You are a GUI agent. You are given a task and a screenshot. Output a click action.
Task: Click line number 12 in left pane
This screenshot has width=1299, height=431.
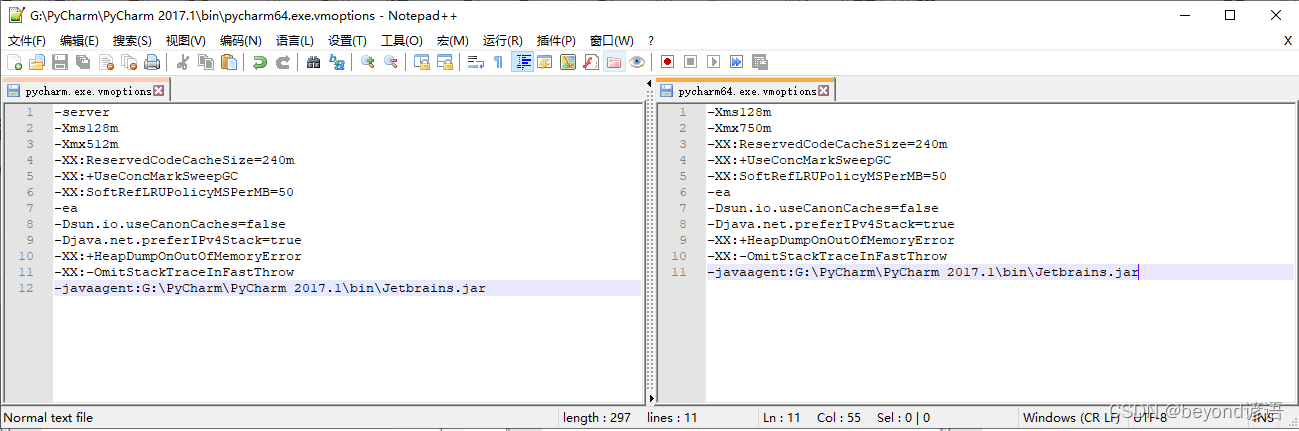tap(27, 288)
